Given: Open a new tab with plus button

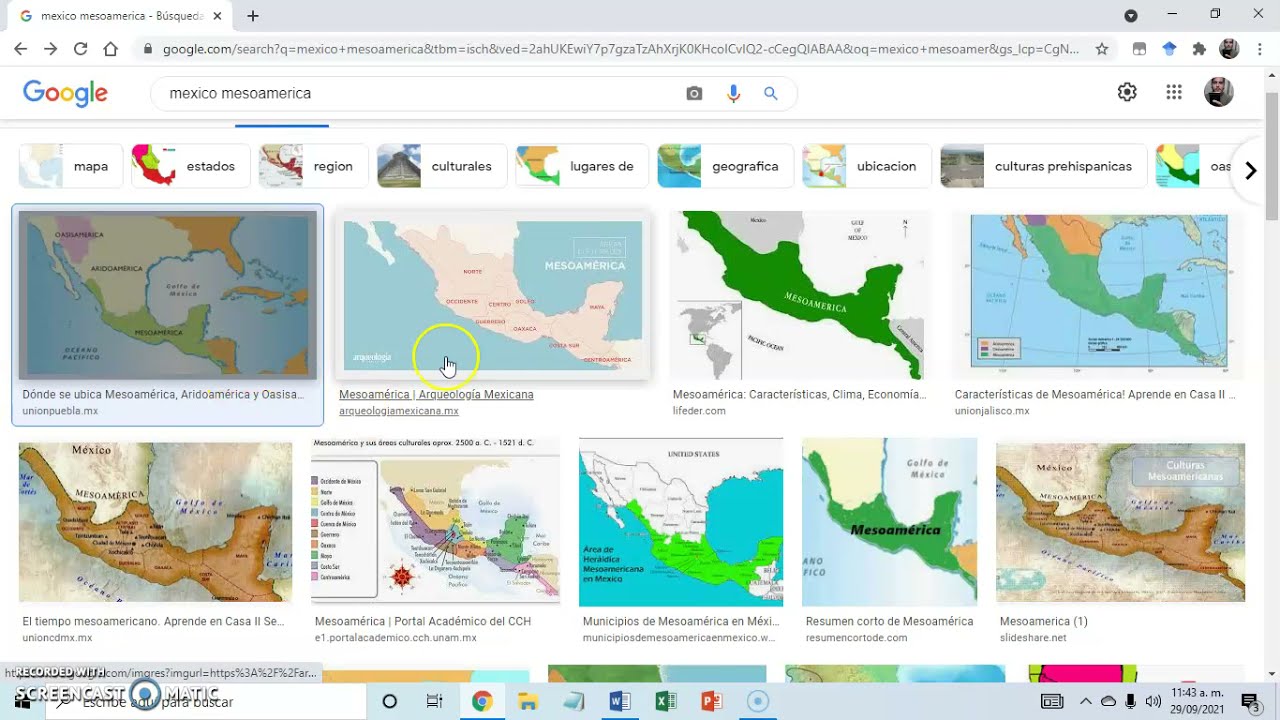Looking at the screenshot, I should pyautogui.click(x=253, y=16).
